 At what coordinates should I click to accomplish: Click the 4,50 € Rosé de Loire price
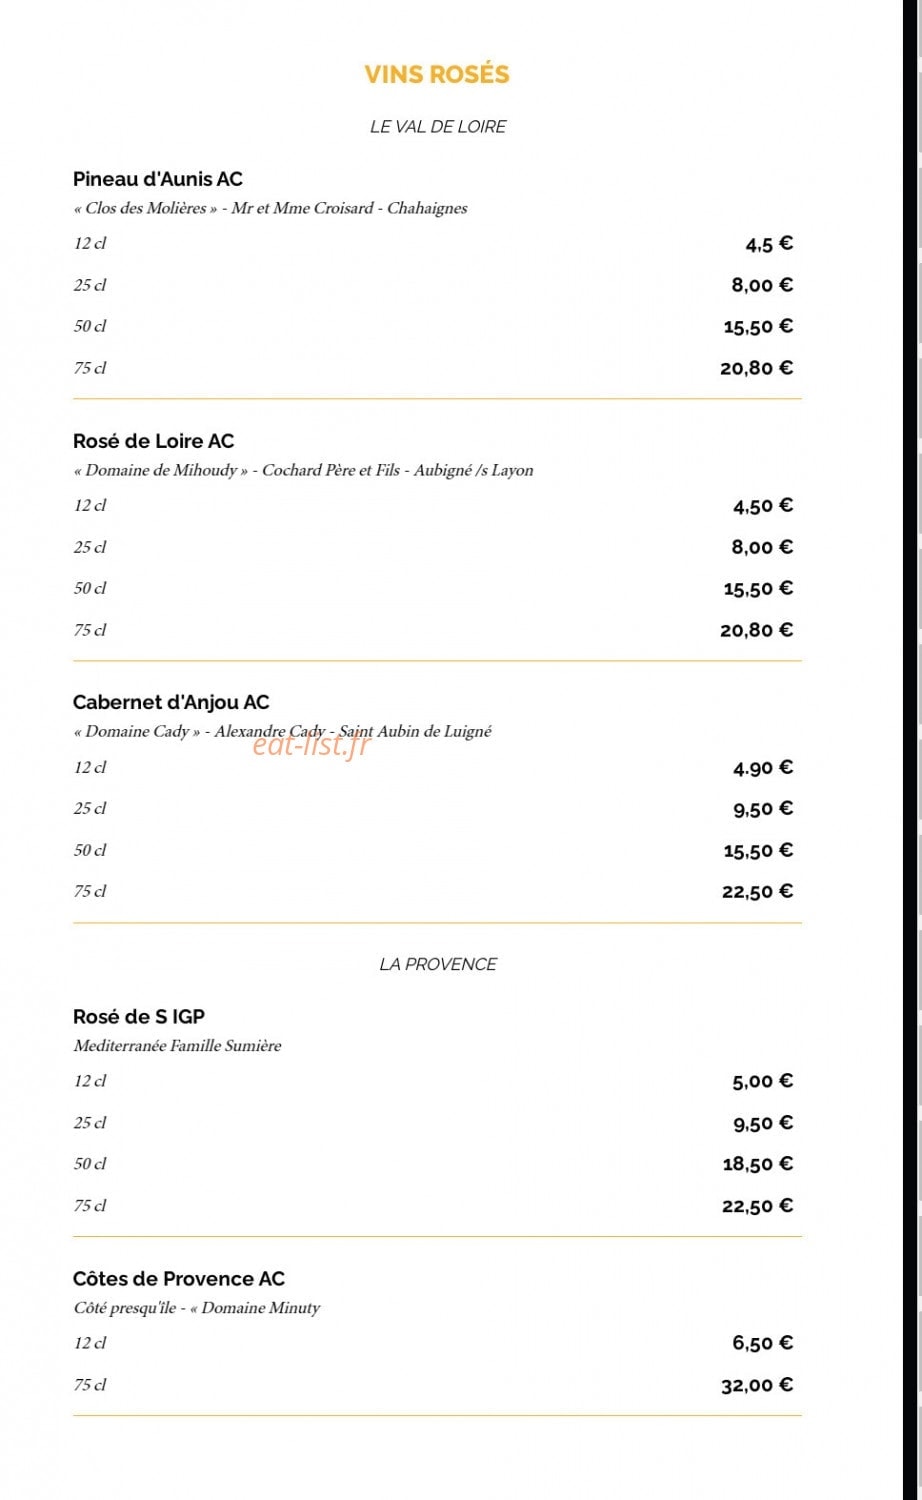[763, 506]
